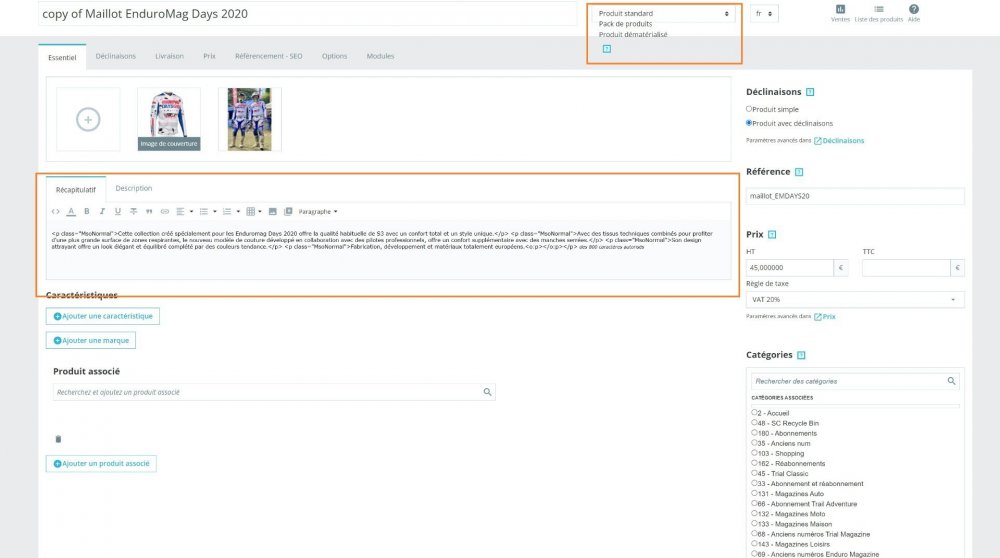Viewport: 1000px width, 558px height.
Task: Select the Produit simple option
Action: tap(749, 109)
